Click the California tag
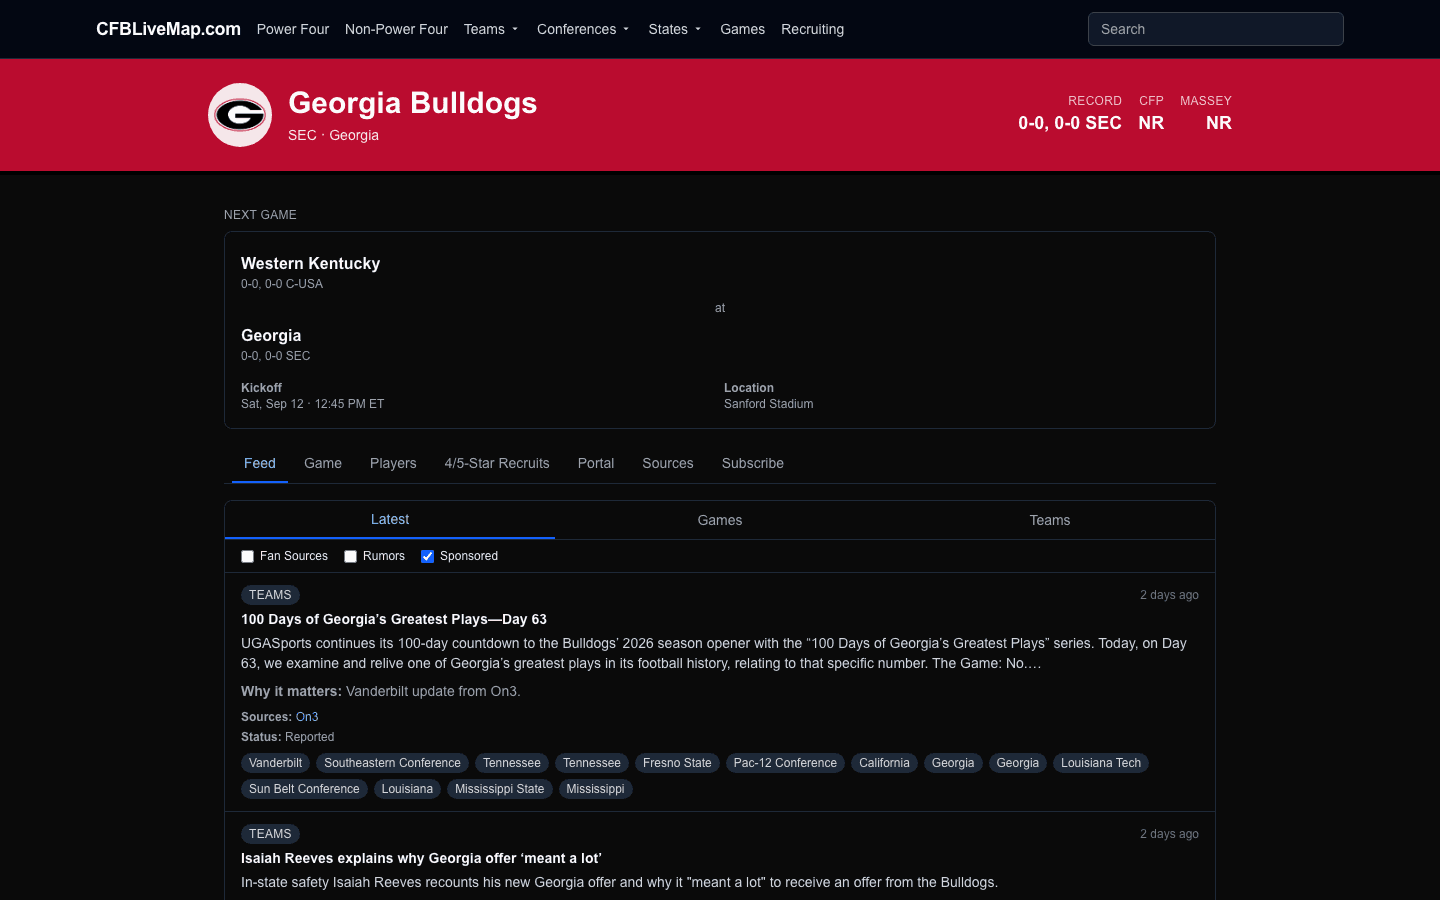 point(884,763)
